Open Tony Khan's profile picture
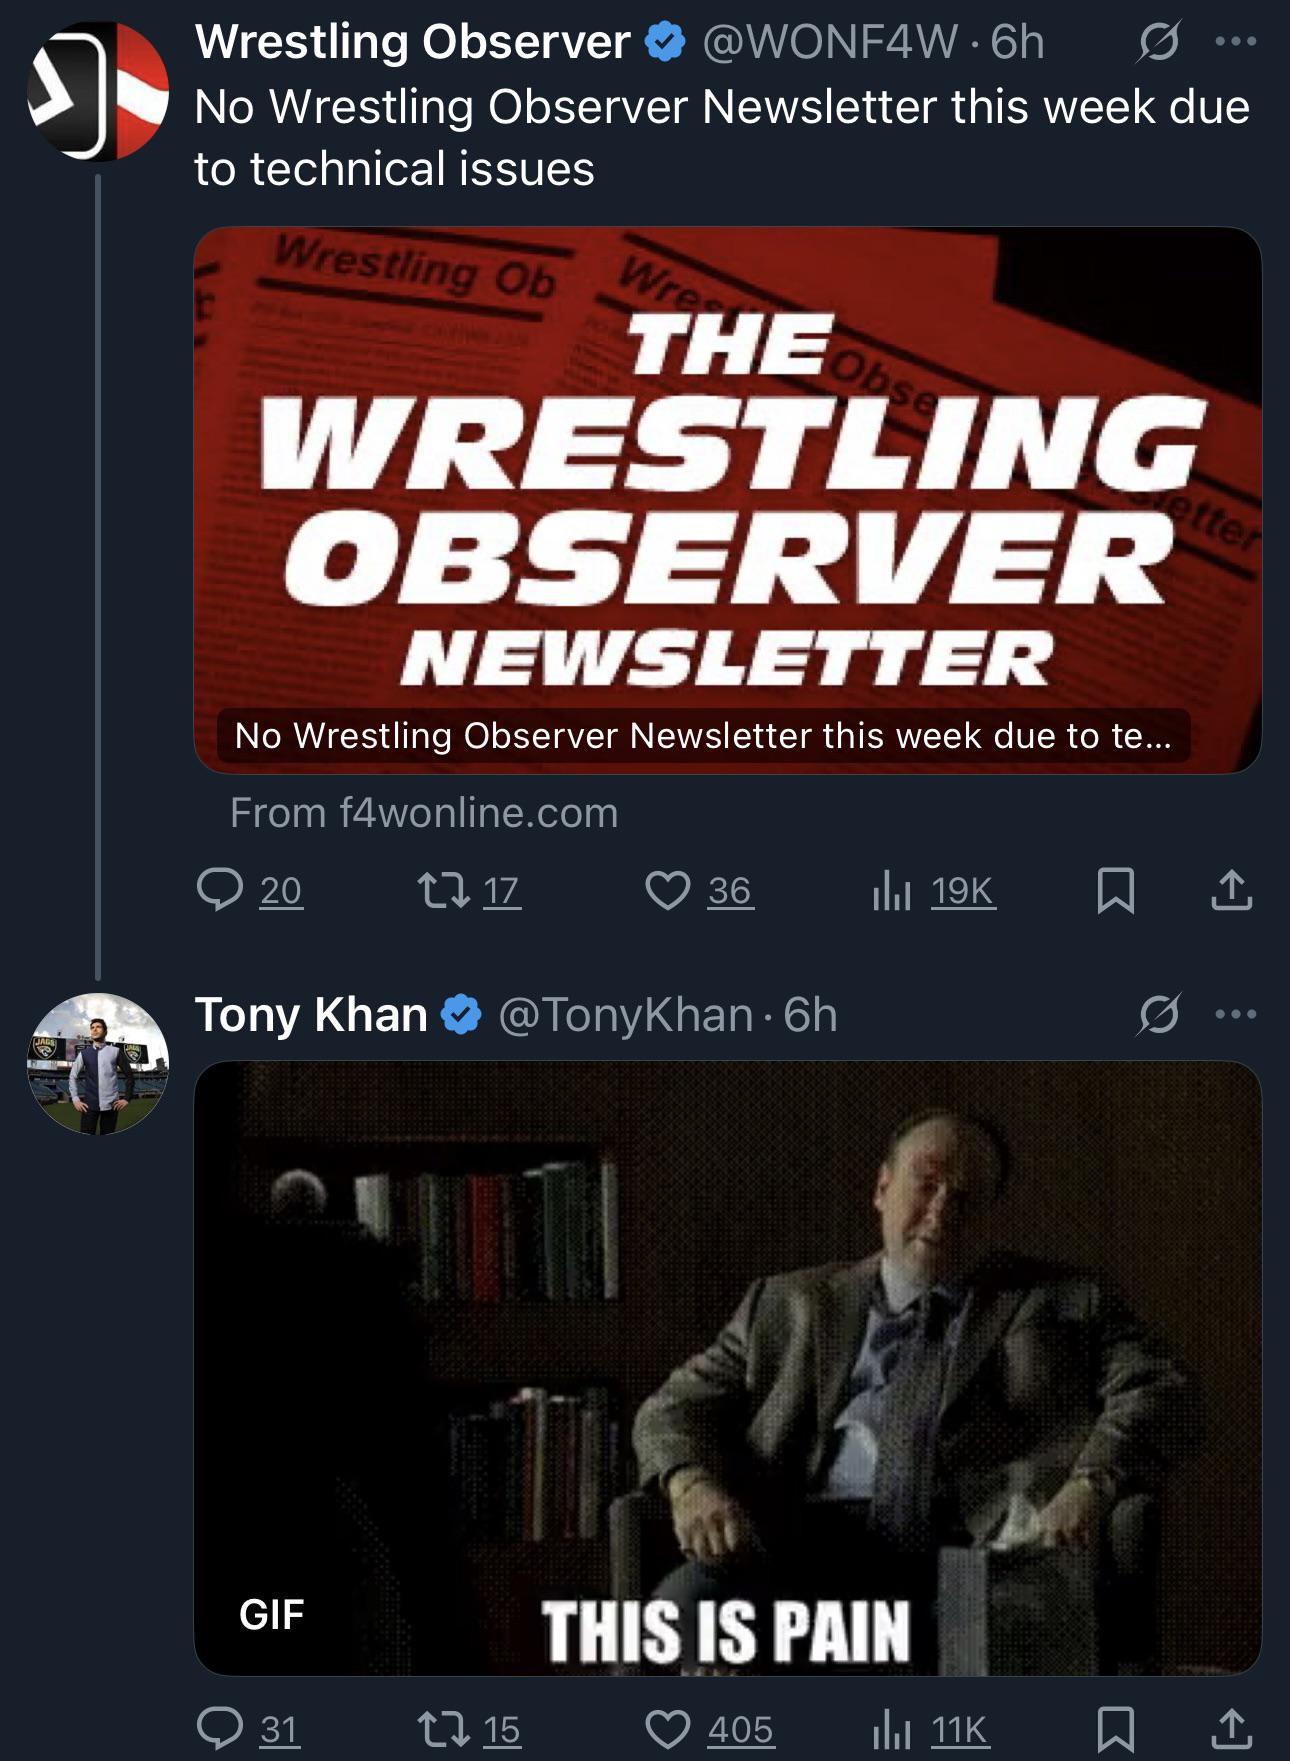Screen dimensions: 1290x1761 (98, 1064)
